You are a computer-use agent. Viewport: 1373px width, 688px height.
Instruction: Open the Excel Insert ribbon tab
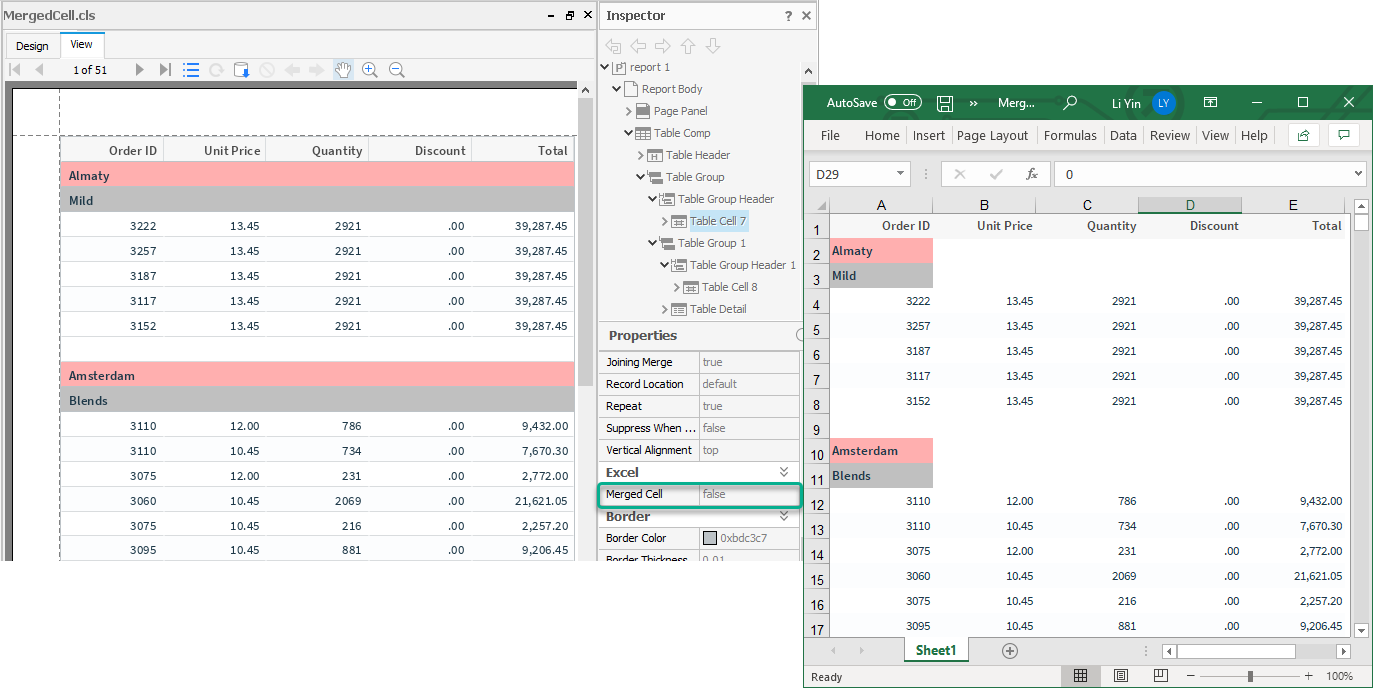(929, 135)
